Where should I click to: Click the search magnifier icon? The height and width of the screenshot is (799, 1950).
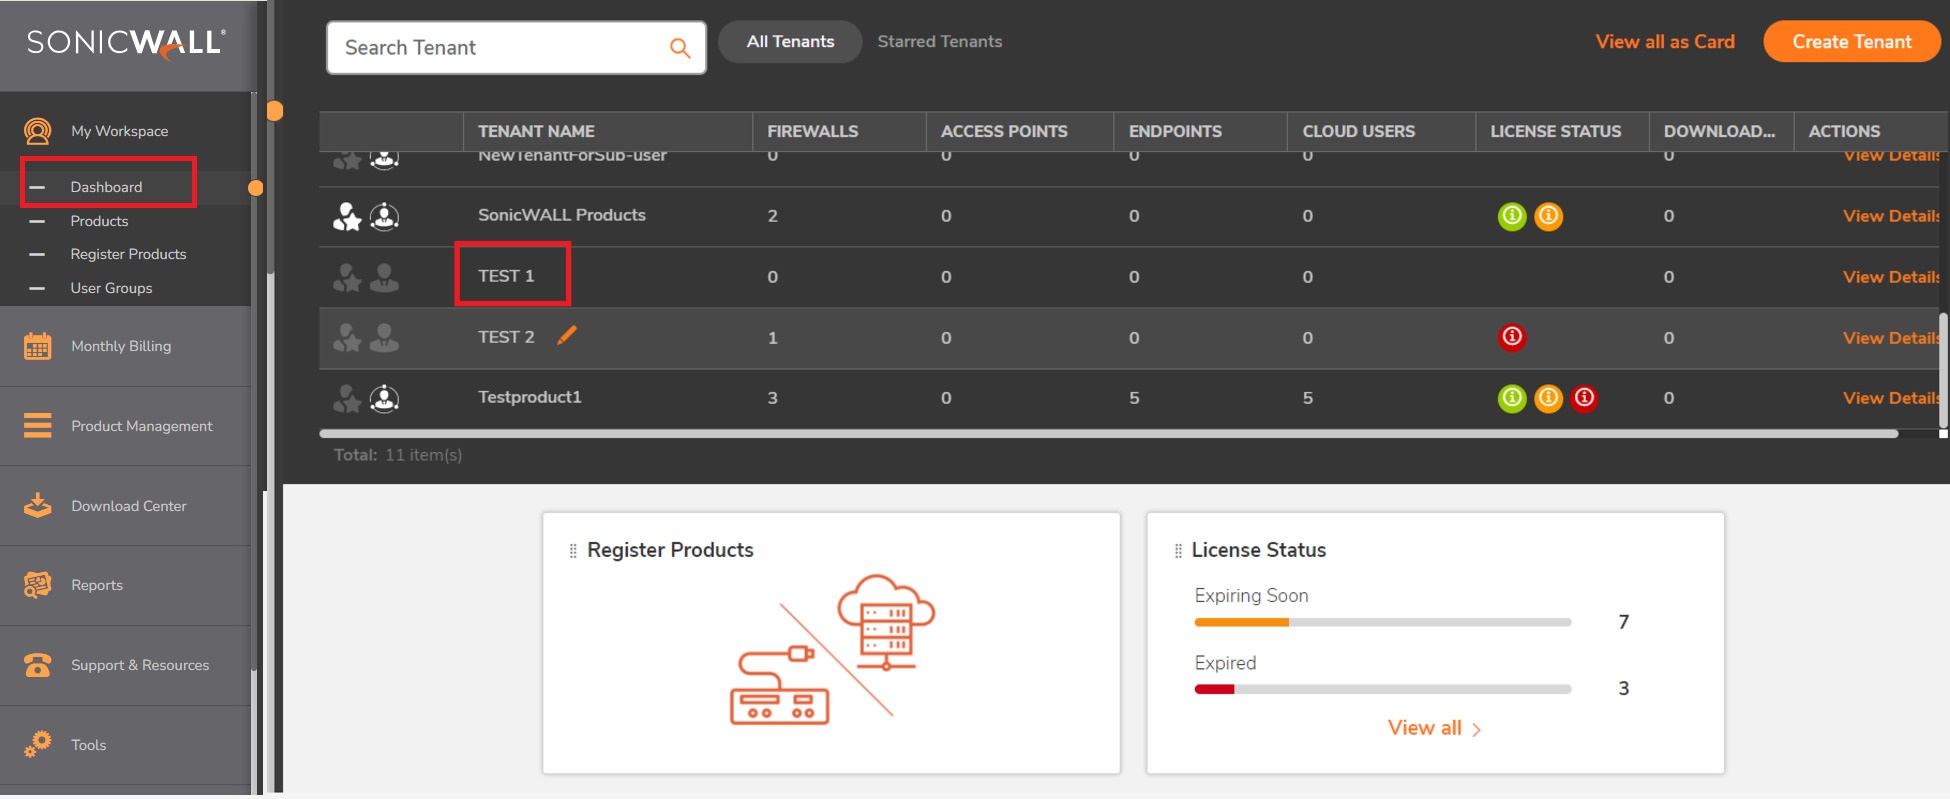tap(680, 48)
